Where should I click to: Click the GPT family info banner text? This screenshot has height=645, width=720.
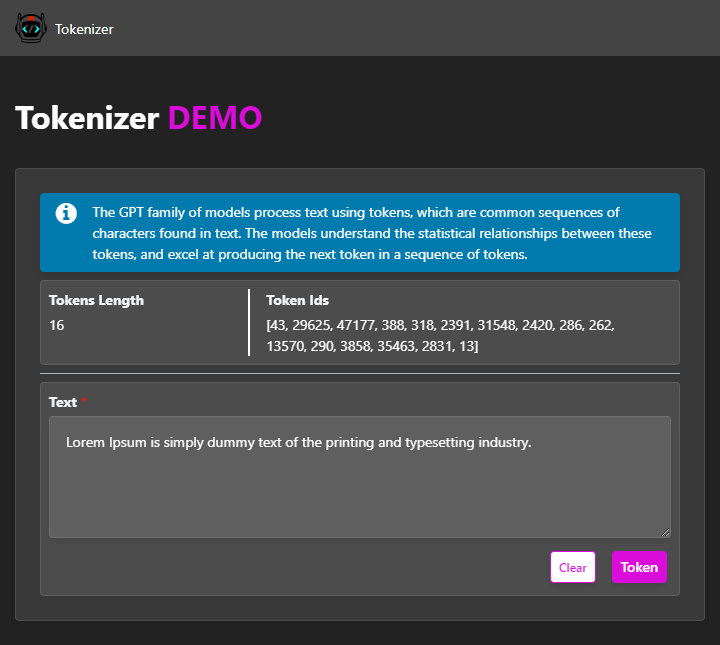371,233
